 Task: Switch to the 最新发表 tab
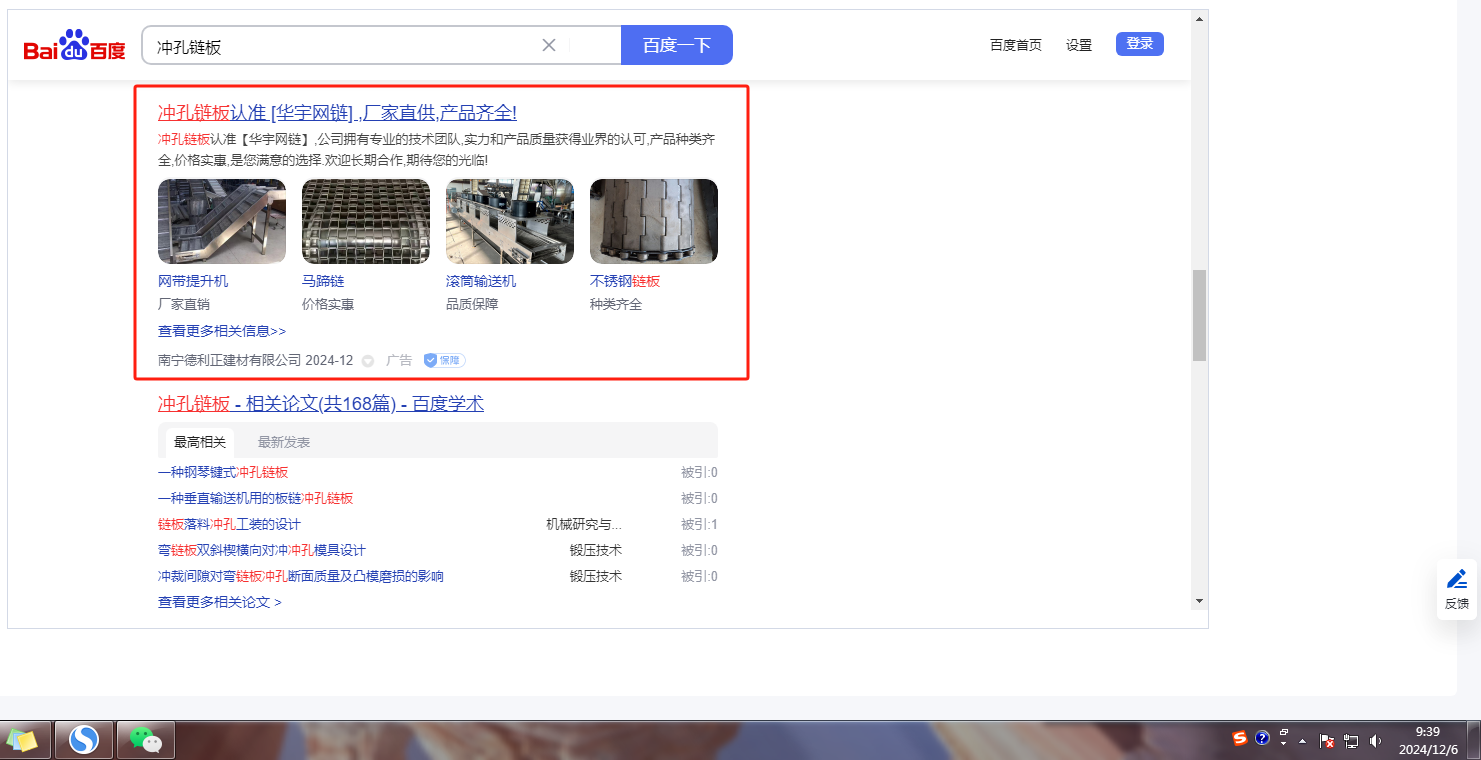(284, 442)
